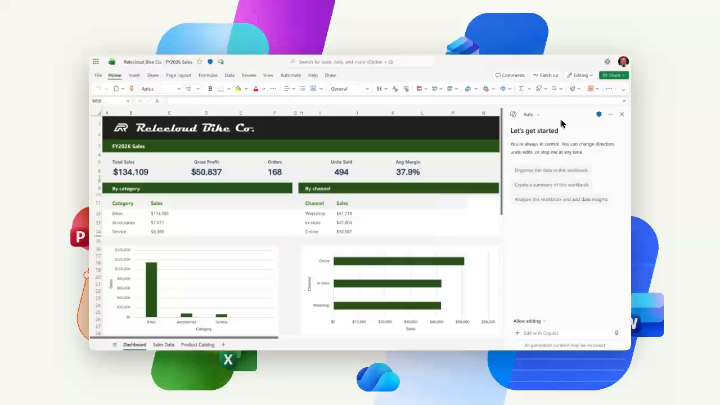
Task: Click the Conditional Formatting icon
Action: (419, 89)
